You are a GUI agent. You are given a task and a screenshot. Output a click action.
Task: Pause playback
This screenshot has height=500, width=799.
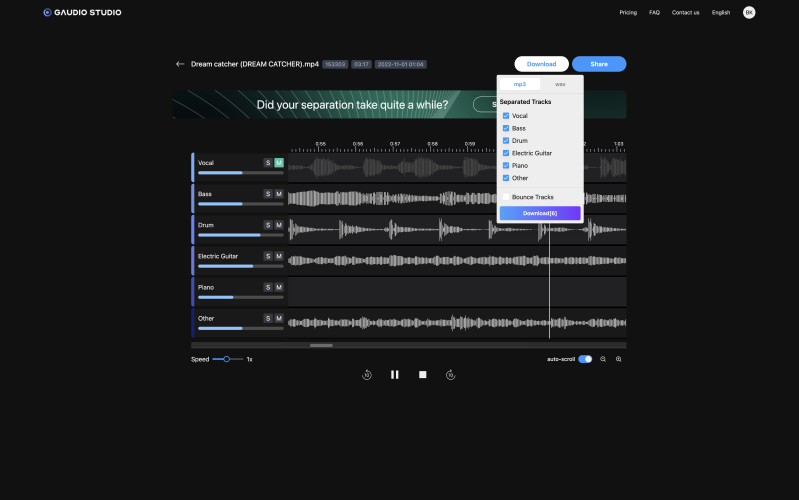coord(394,375)
